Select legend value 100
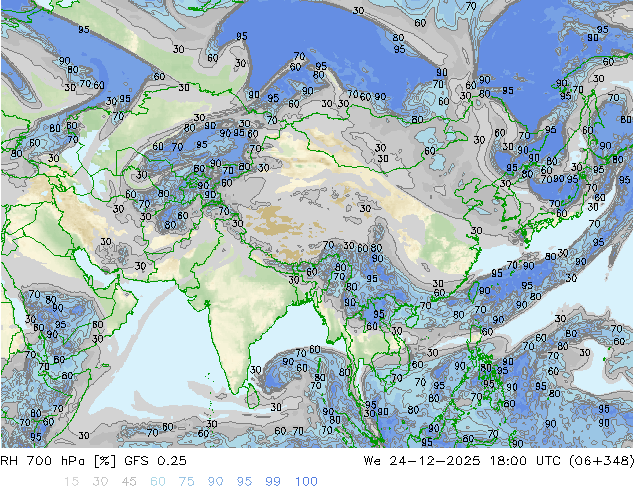This screenshot has height=490, width=634. tap(306, 482)
